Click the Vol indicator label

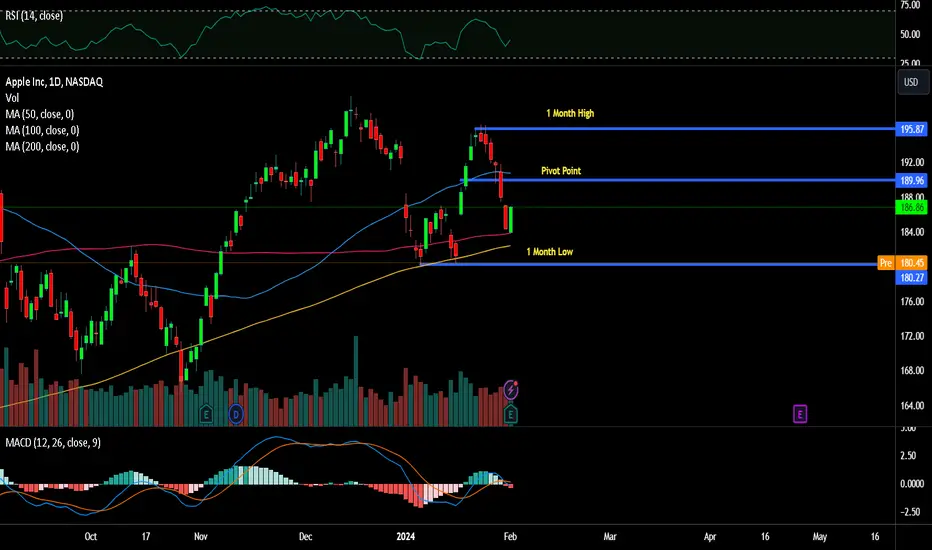pos(12,98)
